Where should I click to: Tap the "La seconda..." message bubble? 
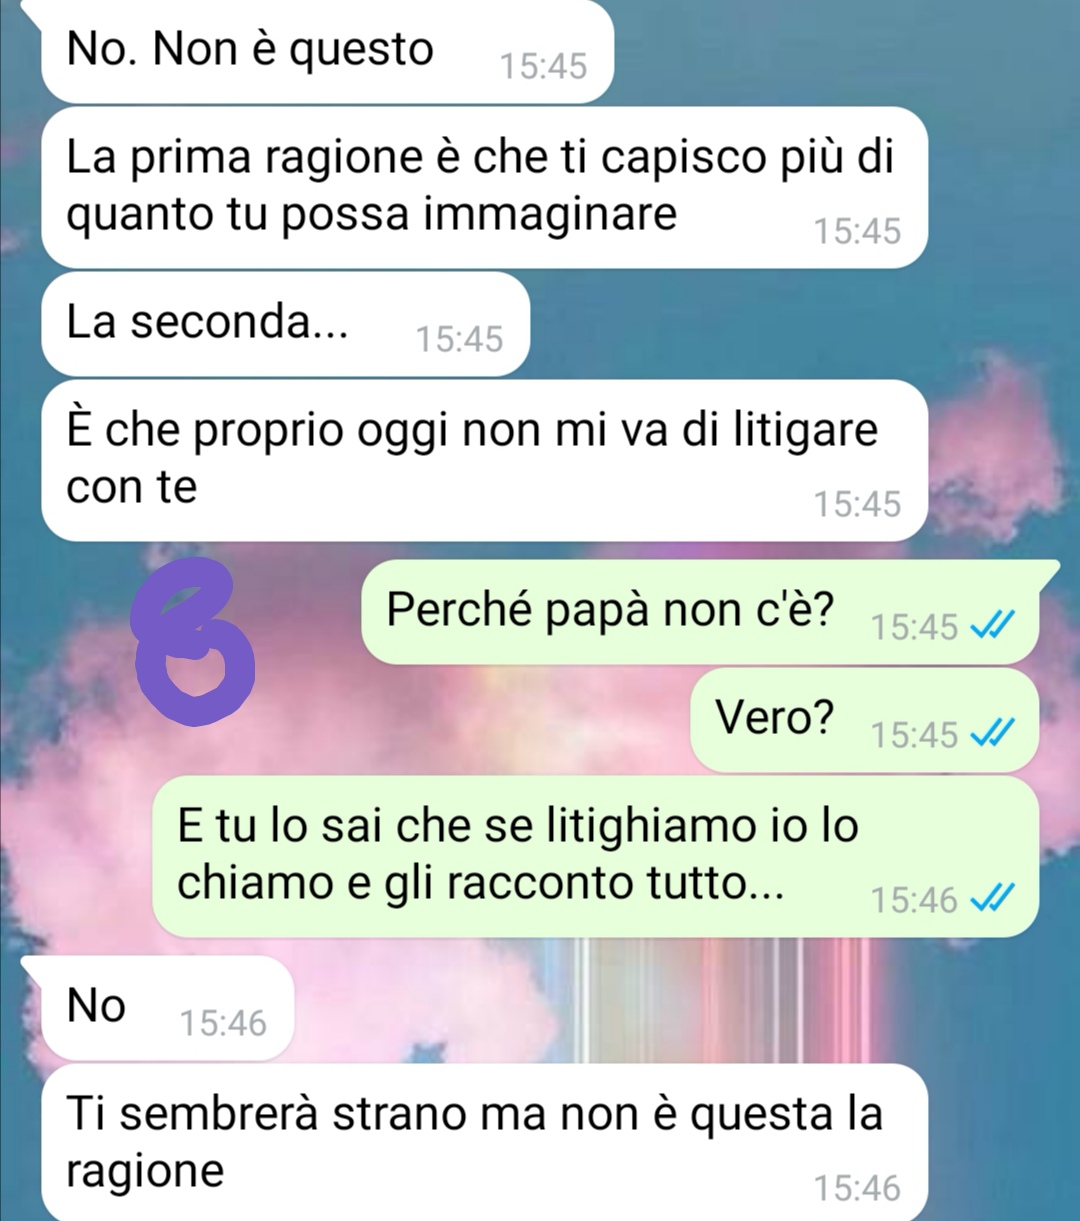tap(285, 324)
